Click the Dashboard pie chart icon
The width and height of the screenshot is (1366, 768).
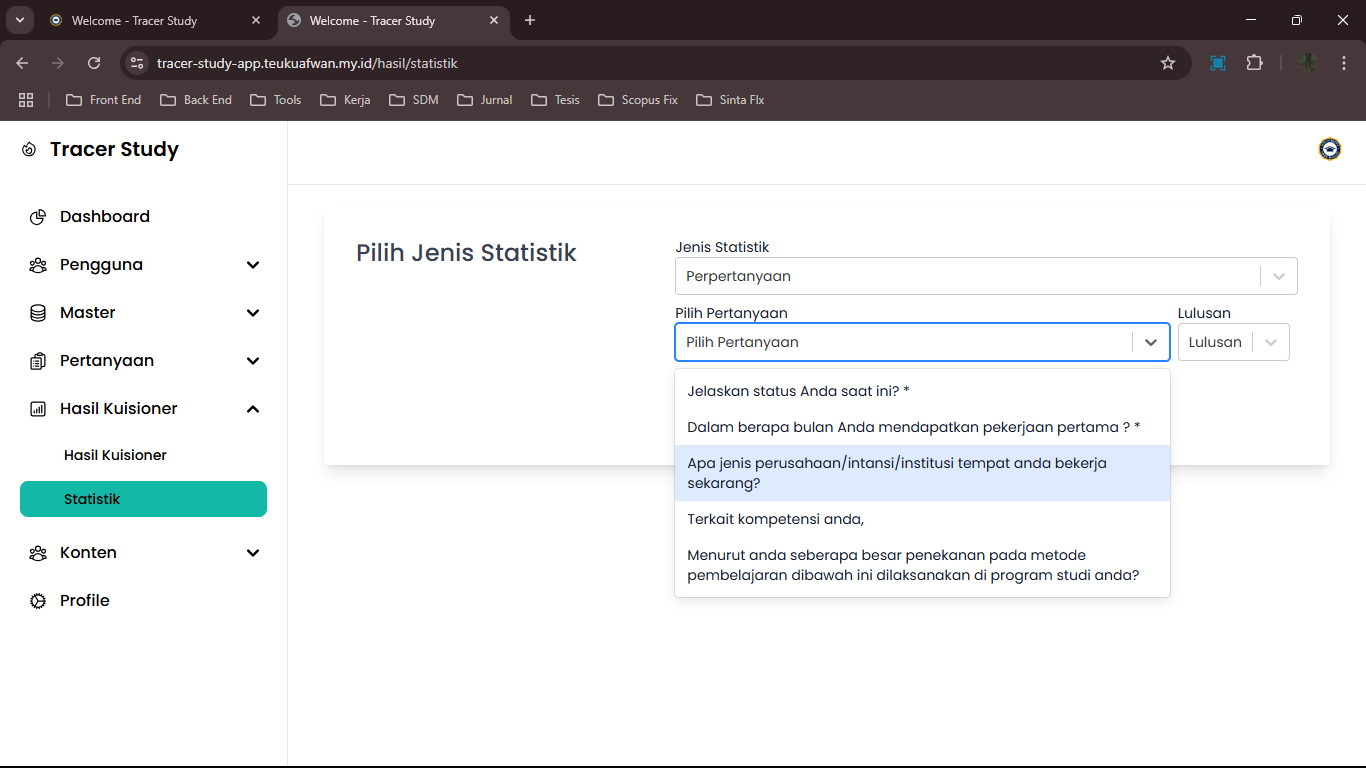click(x=38, y=217)
